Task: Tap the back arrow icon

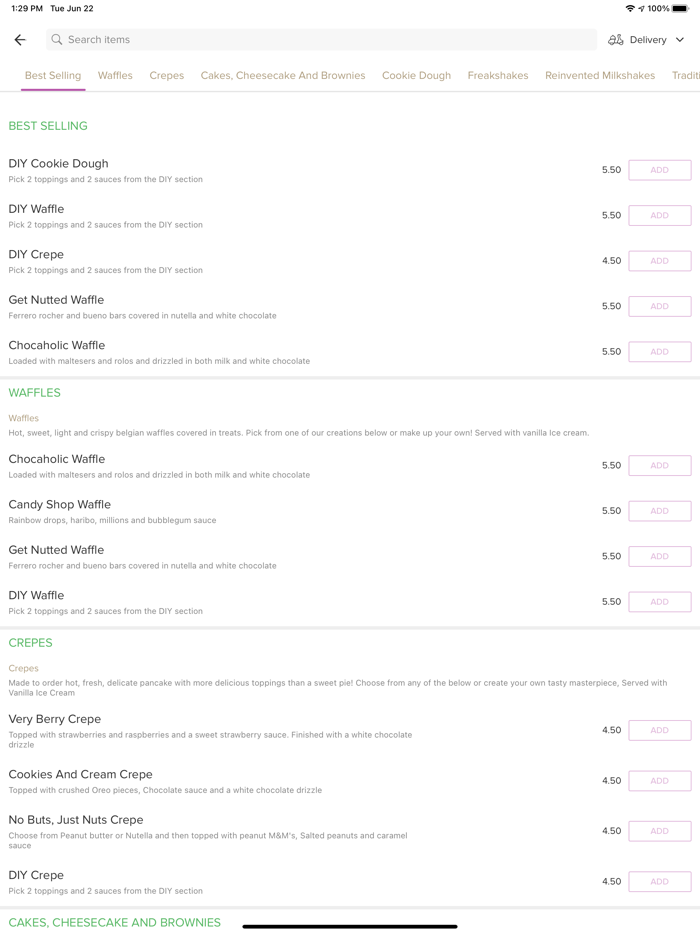Action: tap(20, 40)
